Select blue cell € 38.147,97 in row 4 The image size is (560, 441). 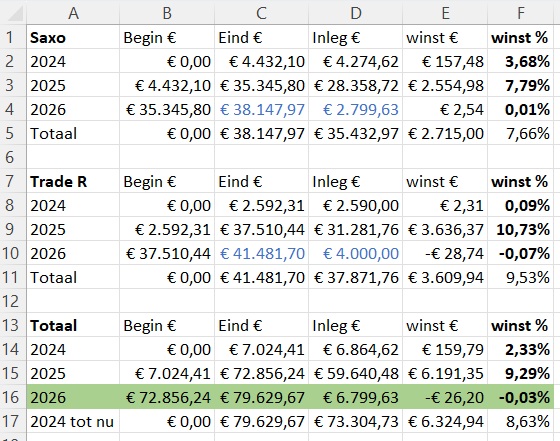261,109
